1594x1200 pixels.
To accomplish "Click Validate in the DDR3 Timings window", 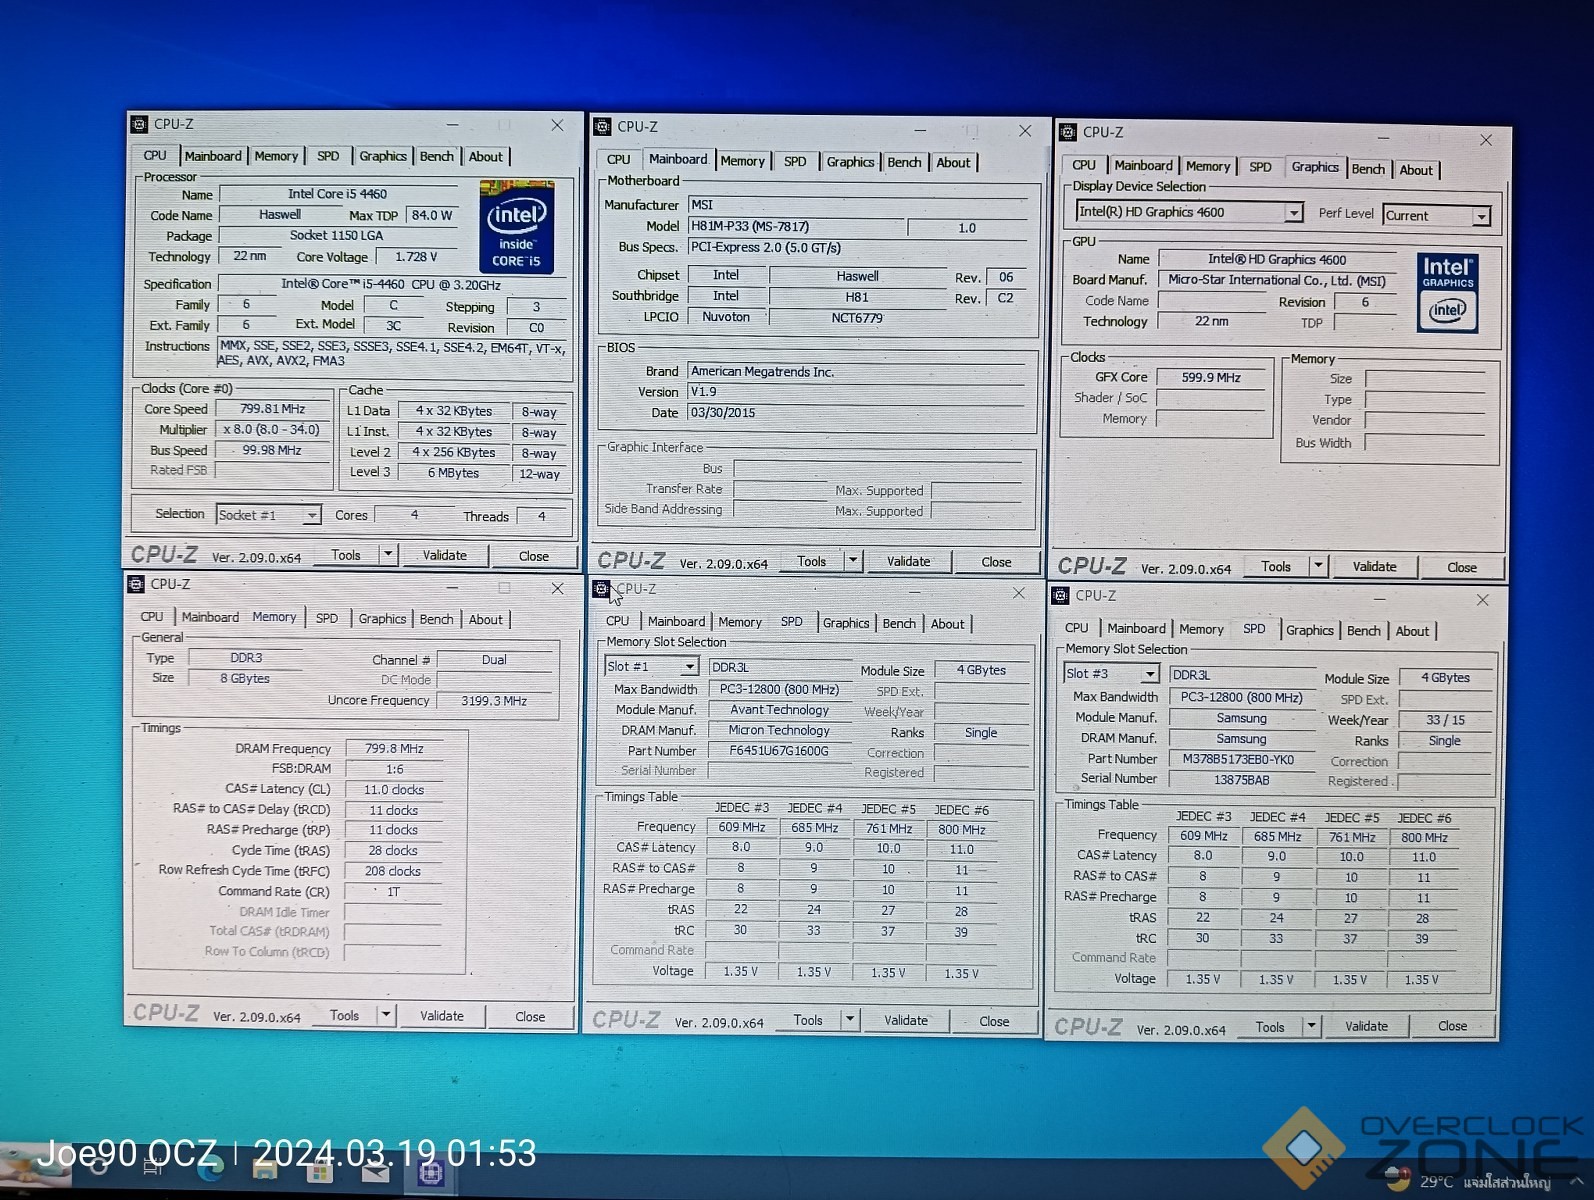I will pos(441,1016).
